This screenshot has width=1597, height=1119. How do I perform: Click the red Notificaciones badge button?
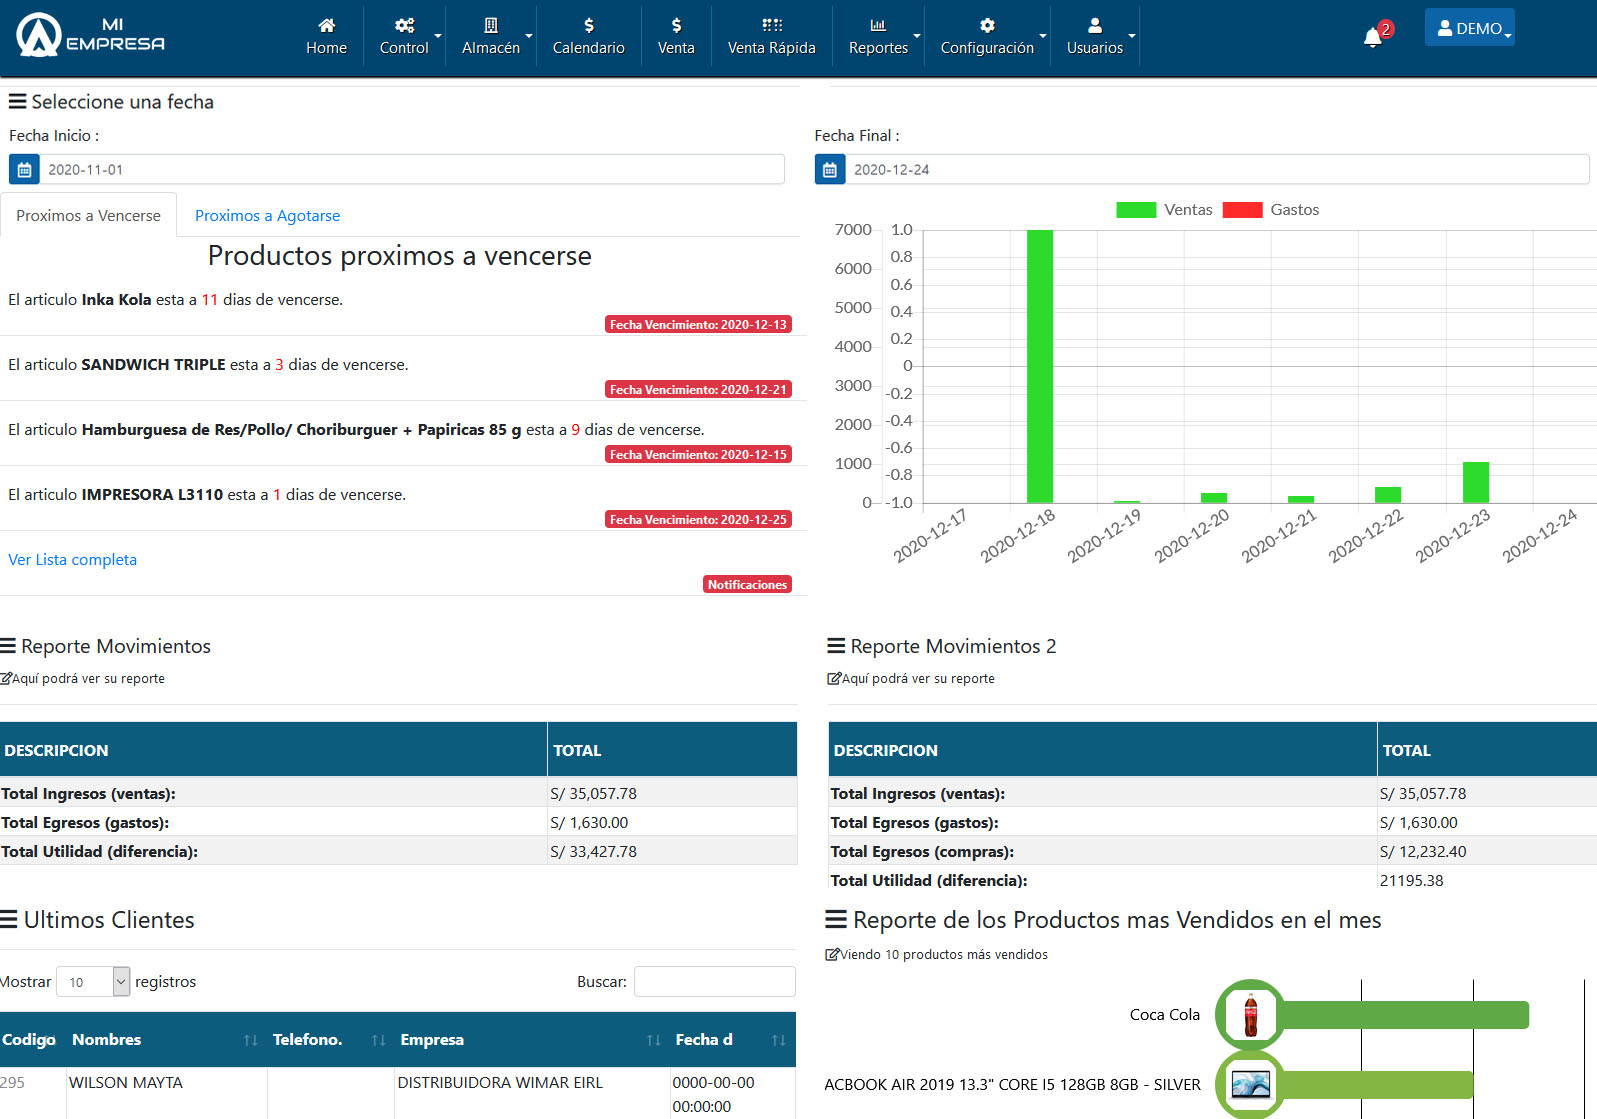(747, 585)
